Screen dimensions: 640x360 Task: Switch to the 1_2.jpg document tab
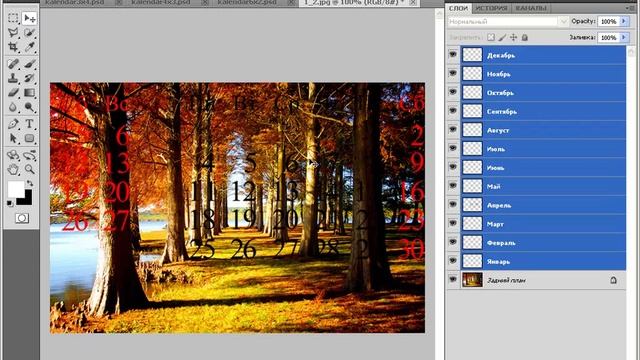click(354, 2)
